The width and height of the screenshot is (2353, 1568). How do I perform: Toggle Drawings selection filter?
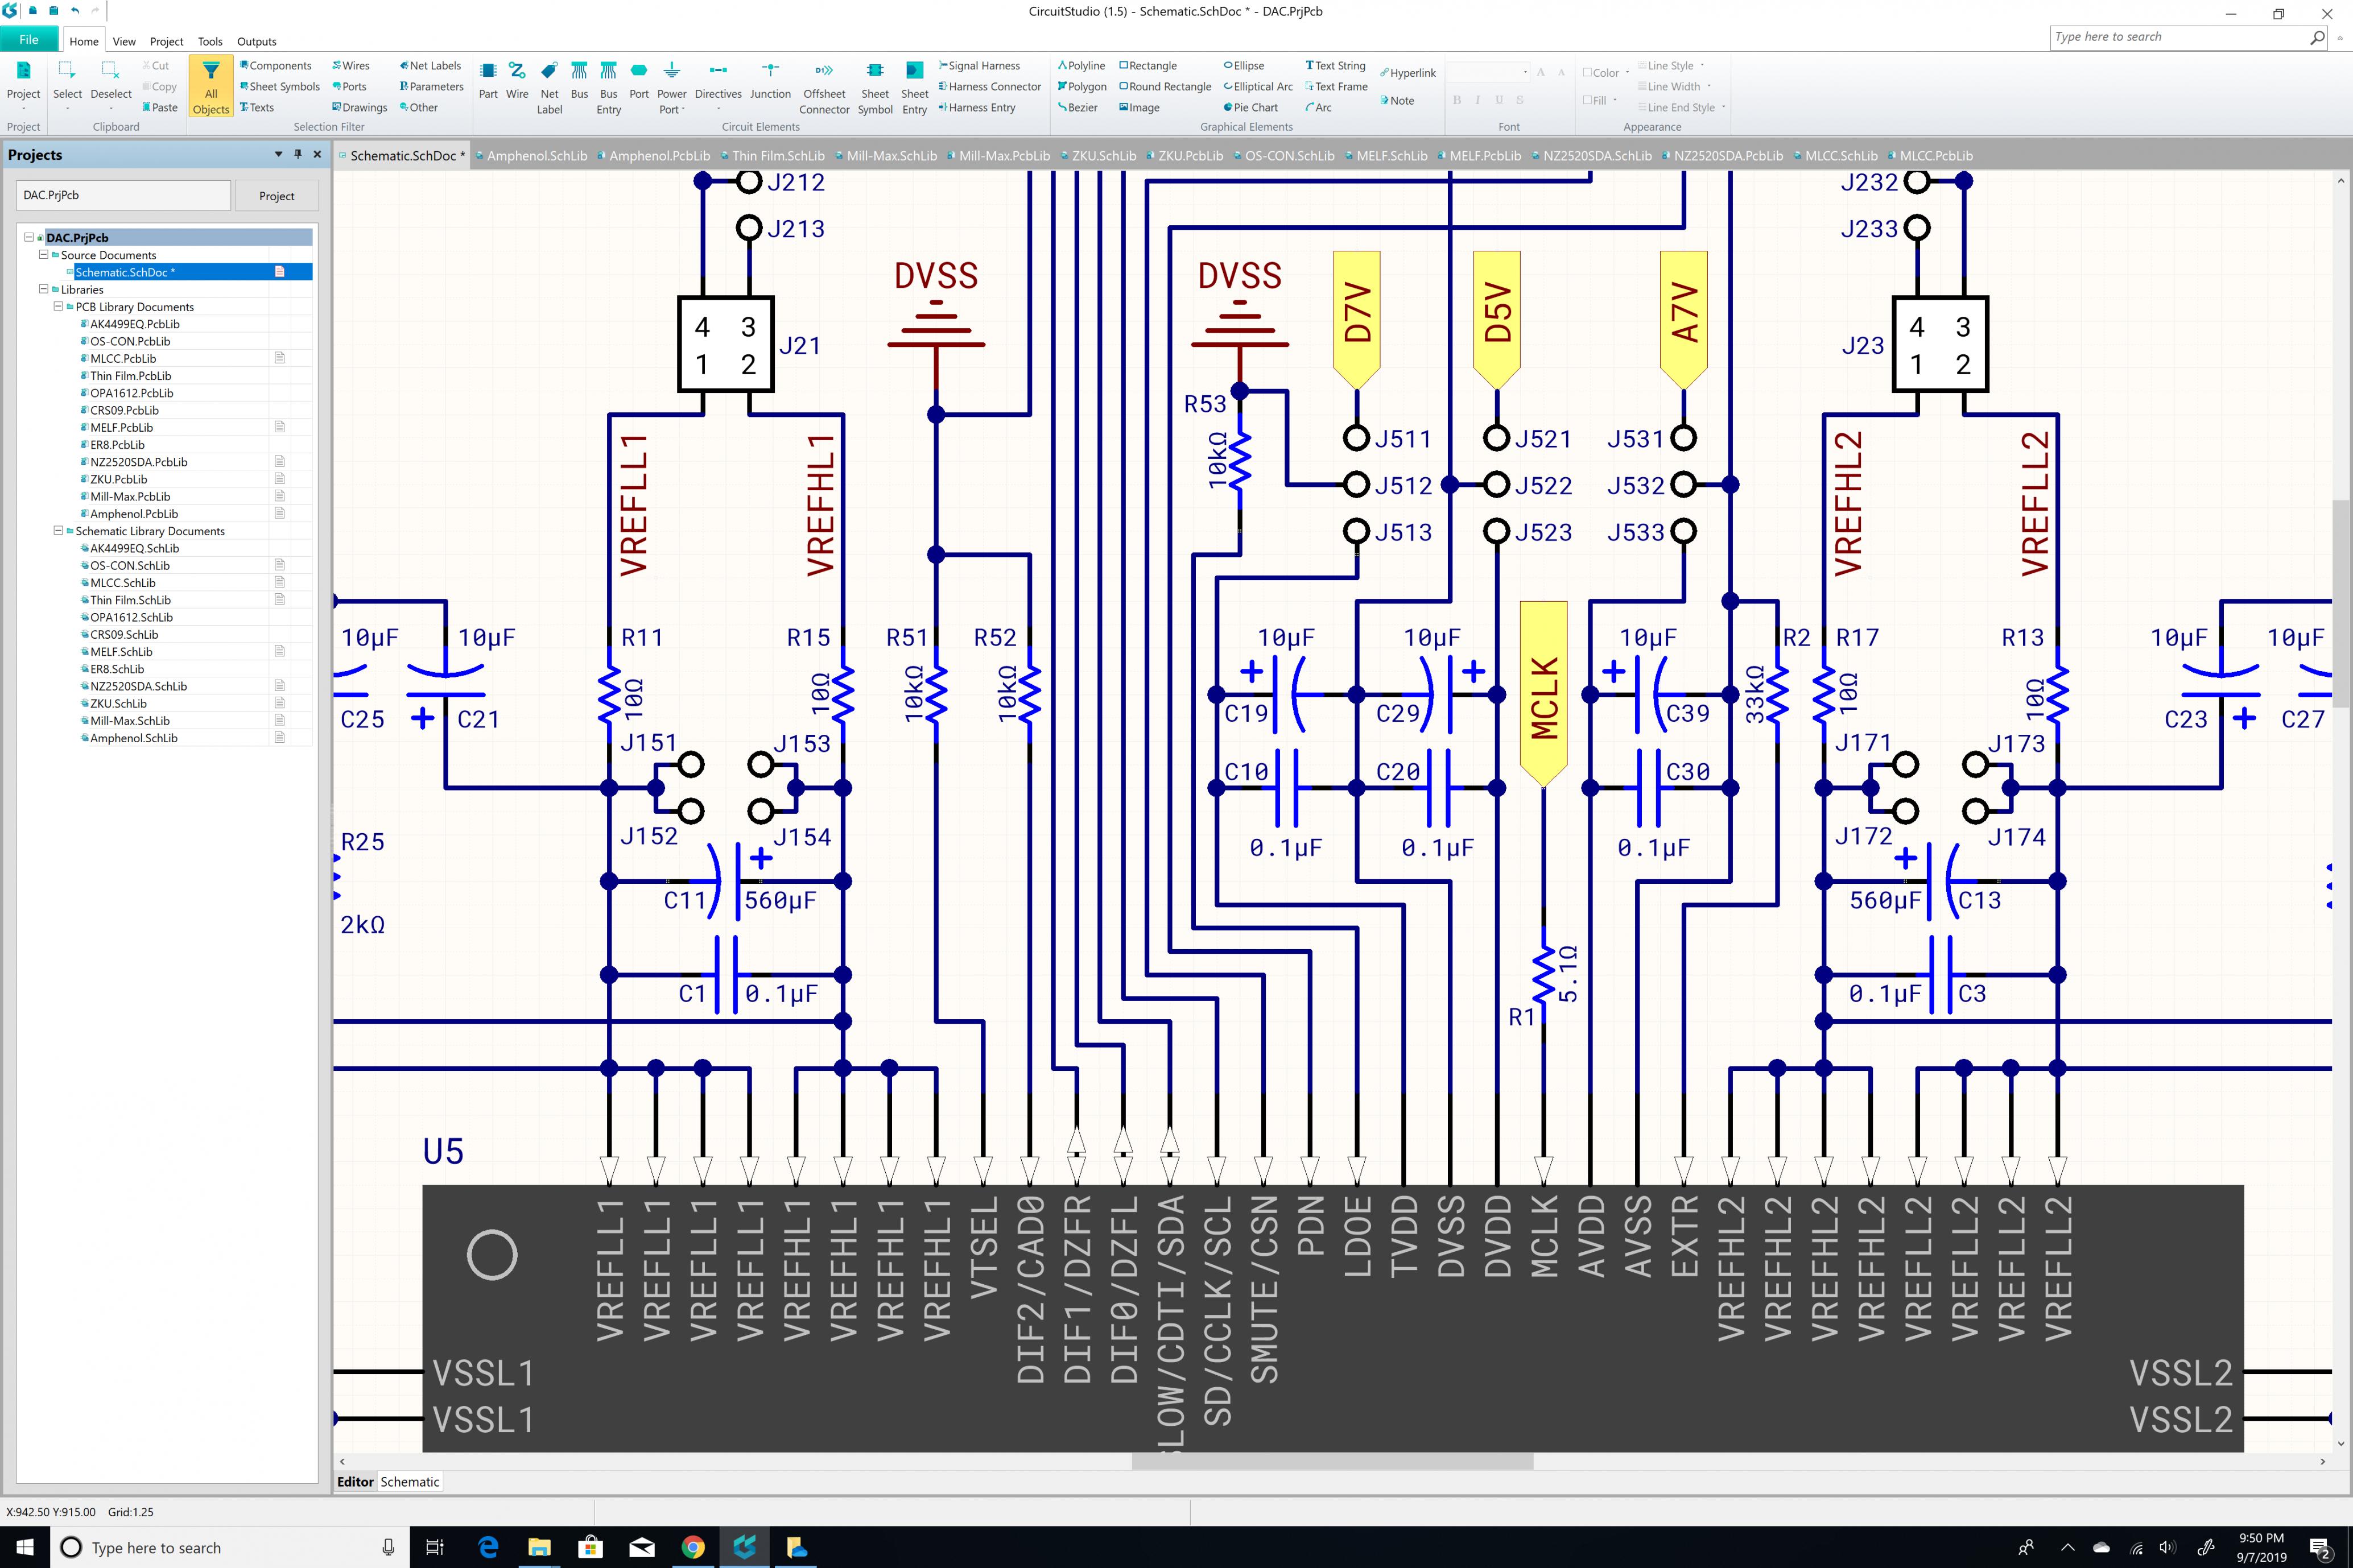coord(359,108)
